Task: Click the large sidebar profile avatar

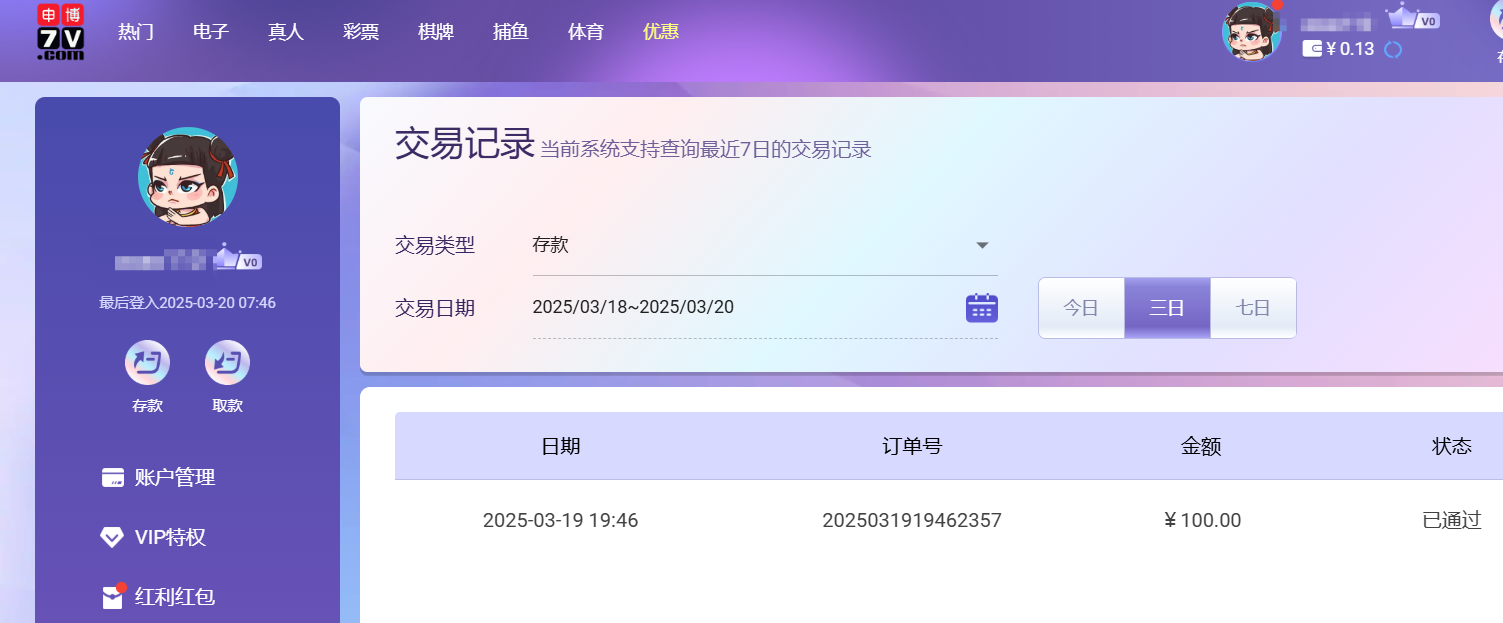Action: [x=187, y=177]
